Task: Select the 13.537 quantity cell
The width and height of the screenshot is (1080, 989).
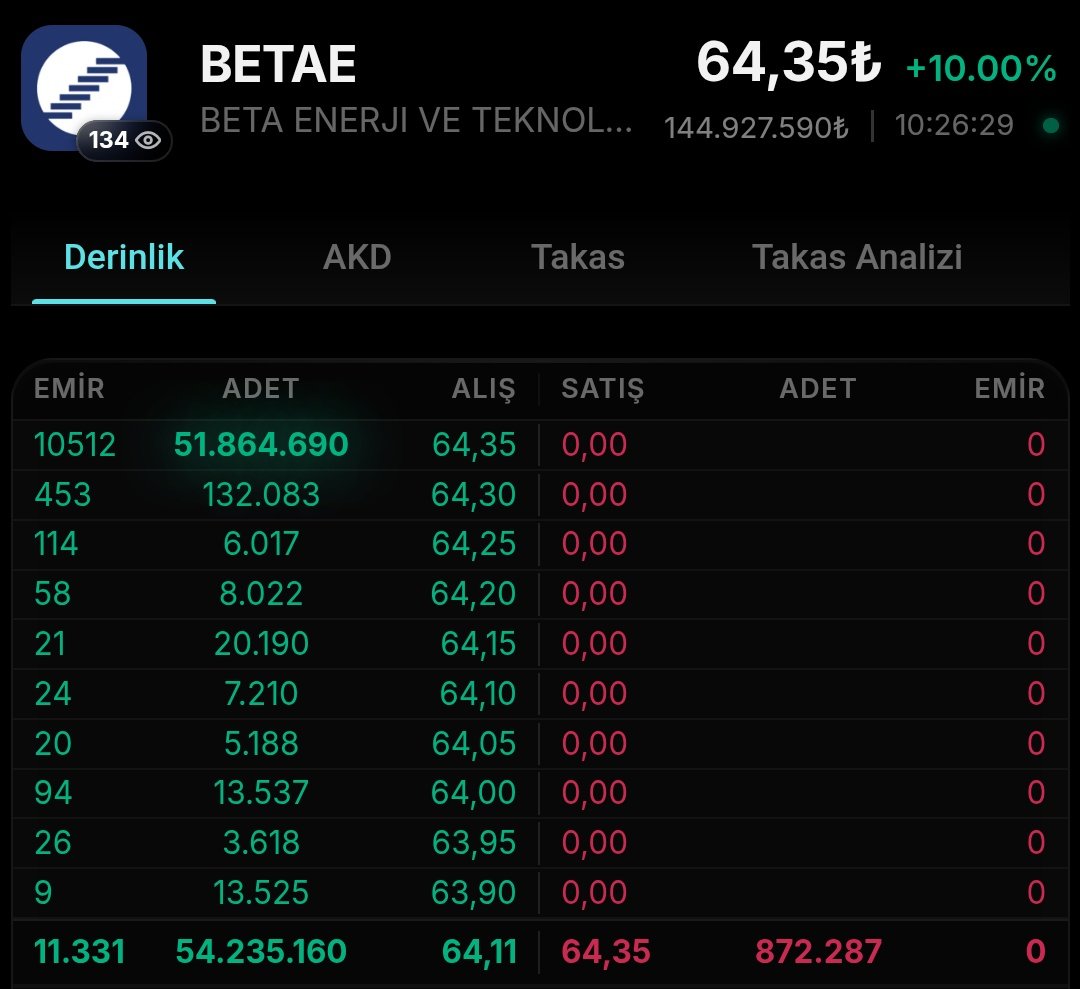Action: [x=261, y=793]
